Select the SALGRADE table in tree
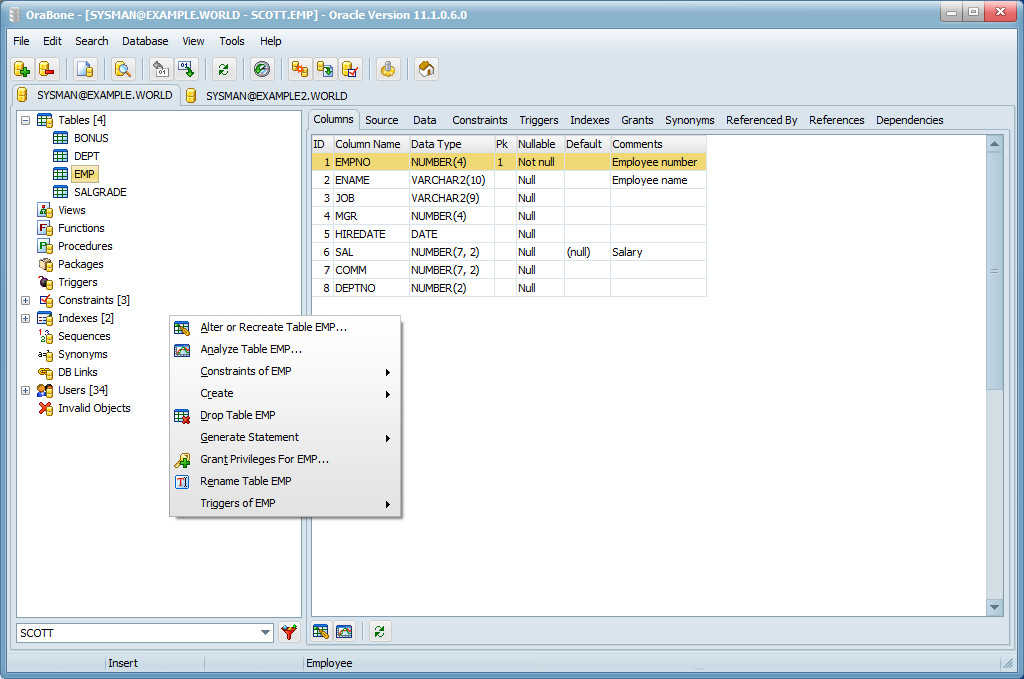 pos(100,192)
